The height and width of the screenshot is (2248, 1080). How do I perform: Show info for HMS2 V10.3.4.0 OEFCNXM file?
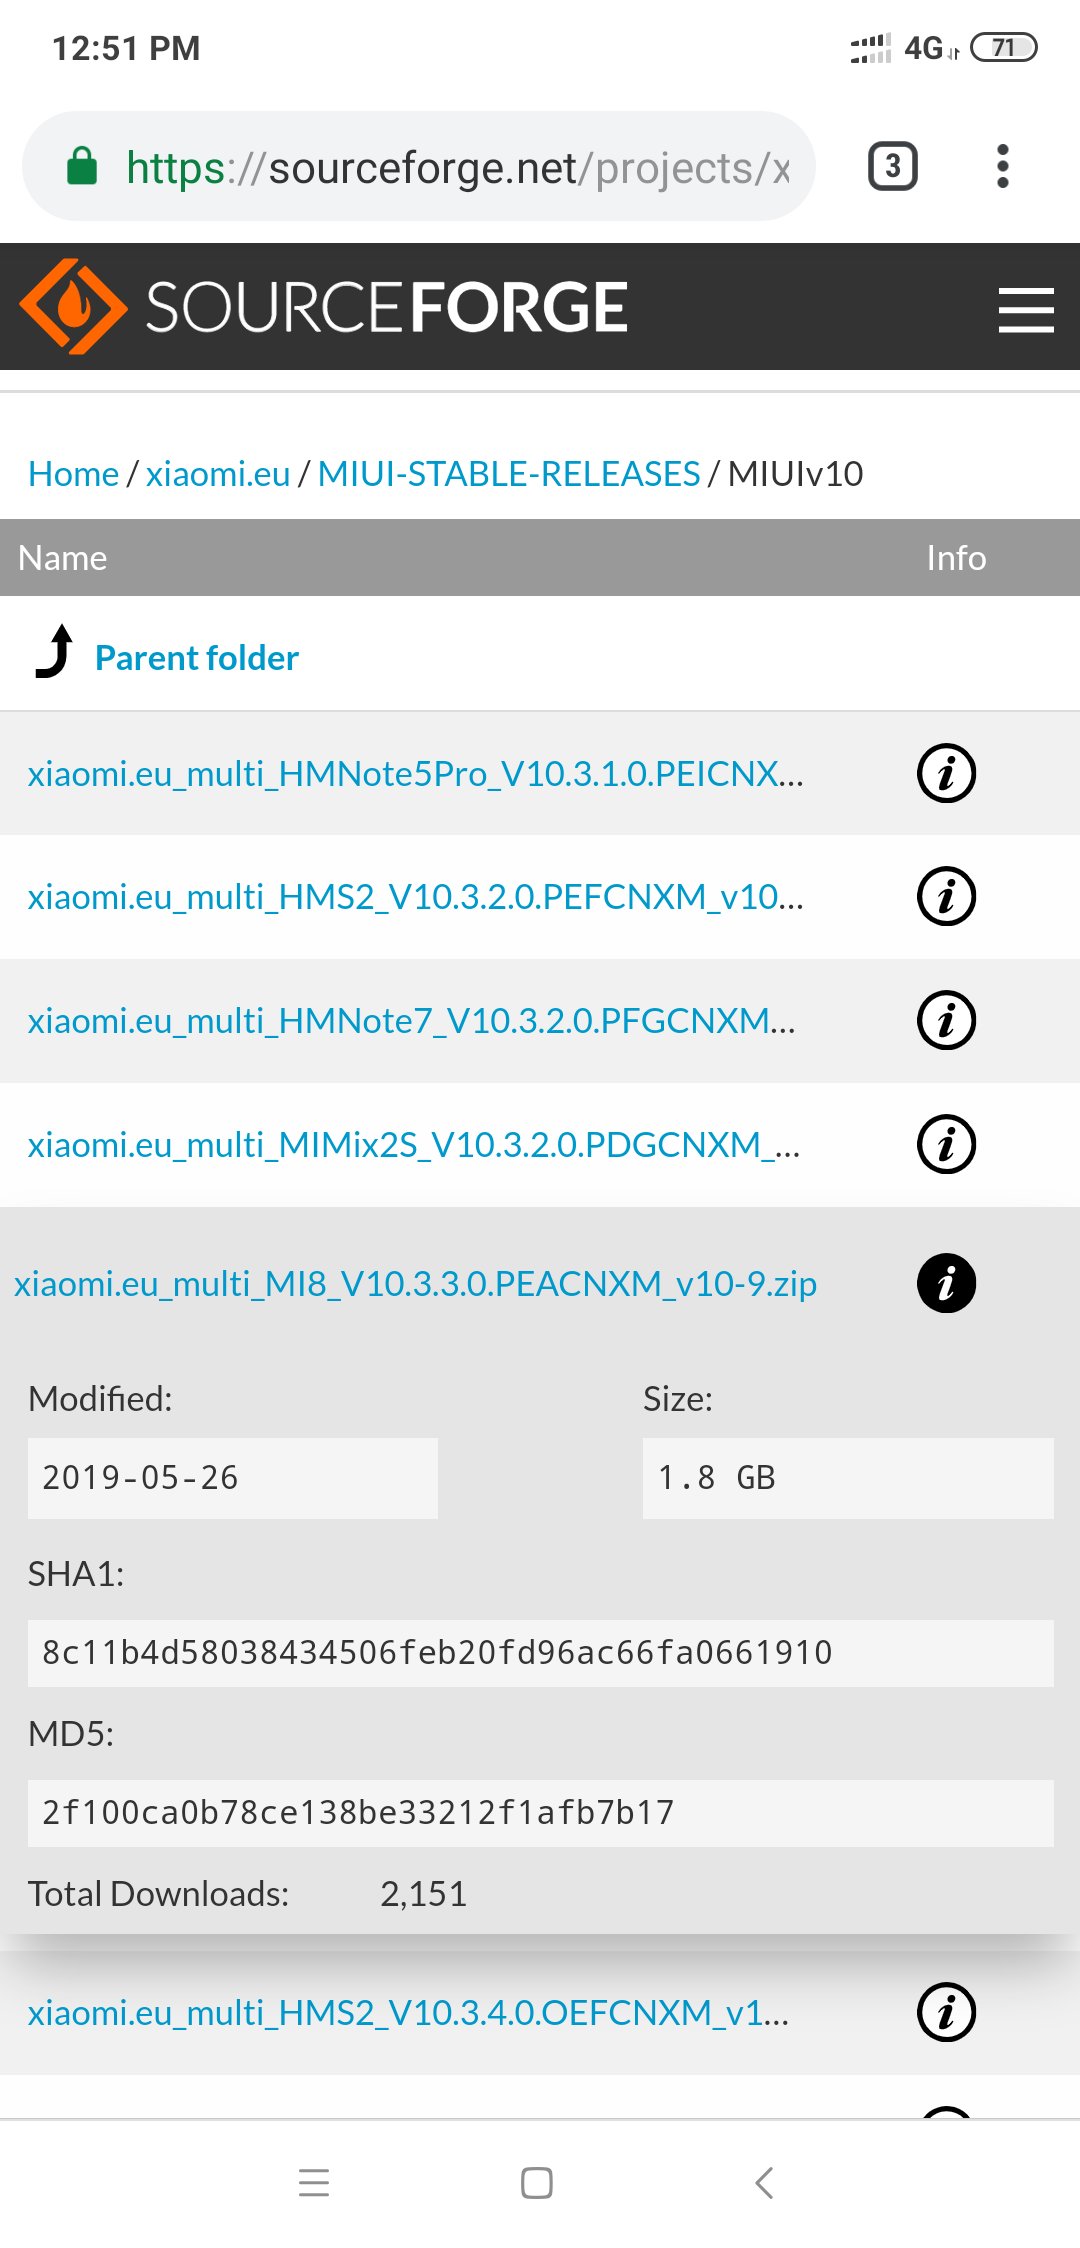946,2012
